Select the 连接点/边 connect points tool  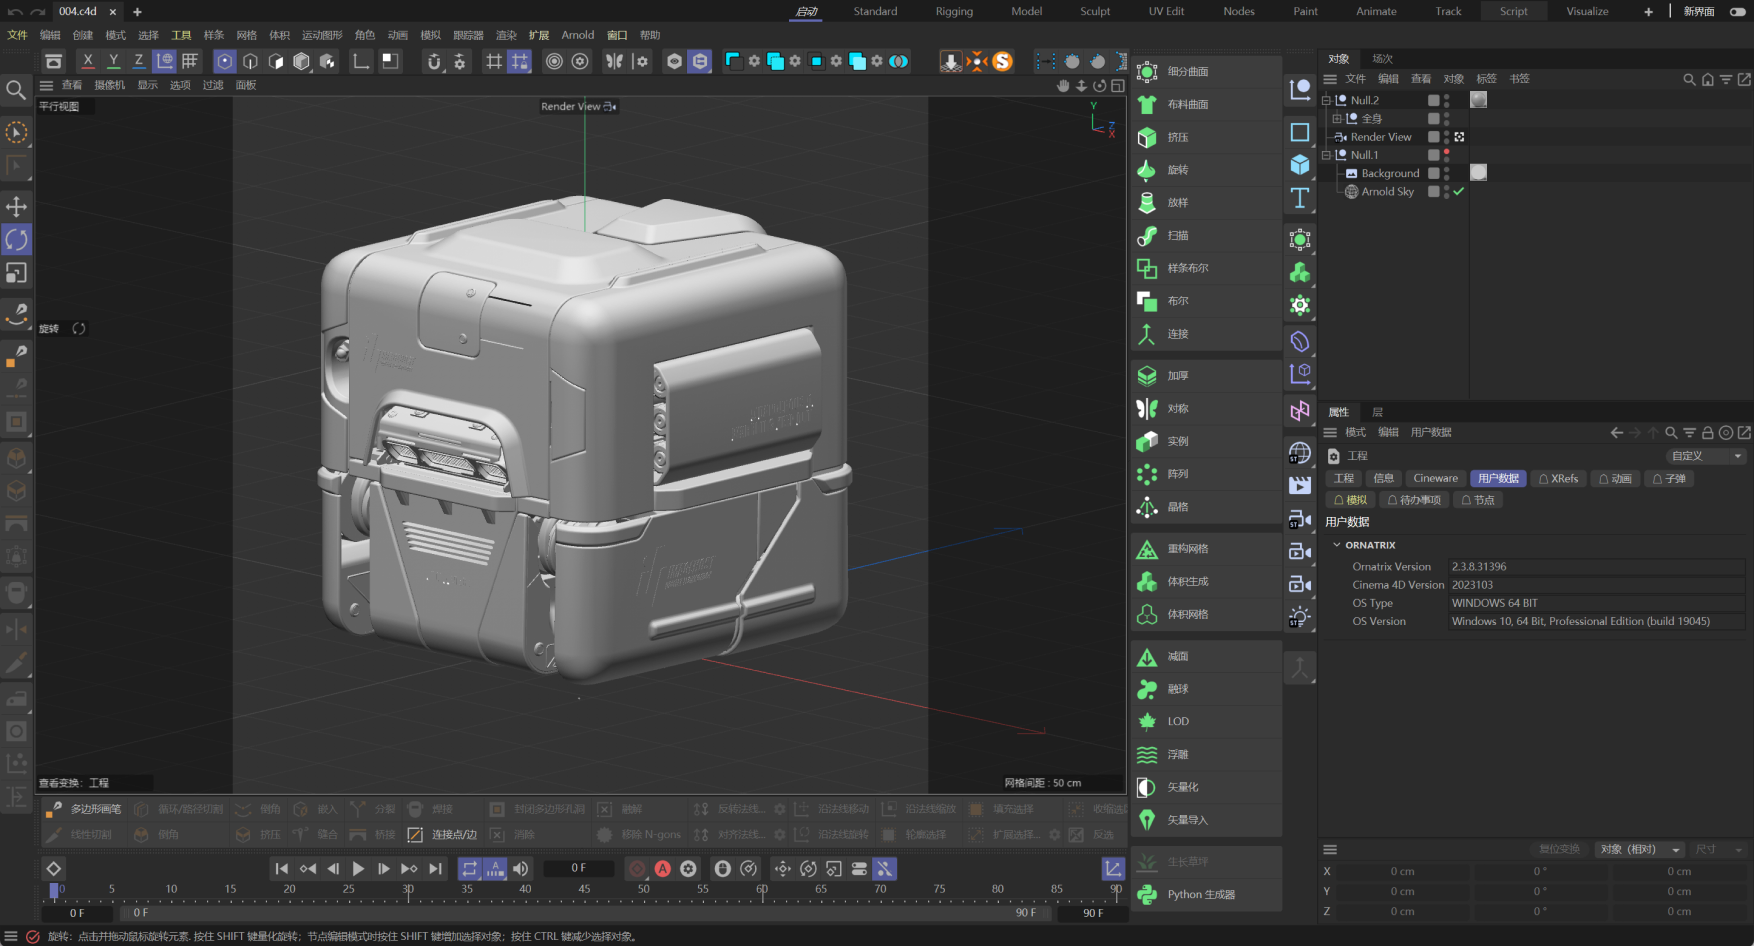point(443,834)
